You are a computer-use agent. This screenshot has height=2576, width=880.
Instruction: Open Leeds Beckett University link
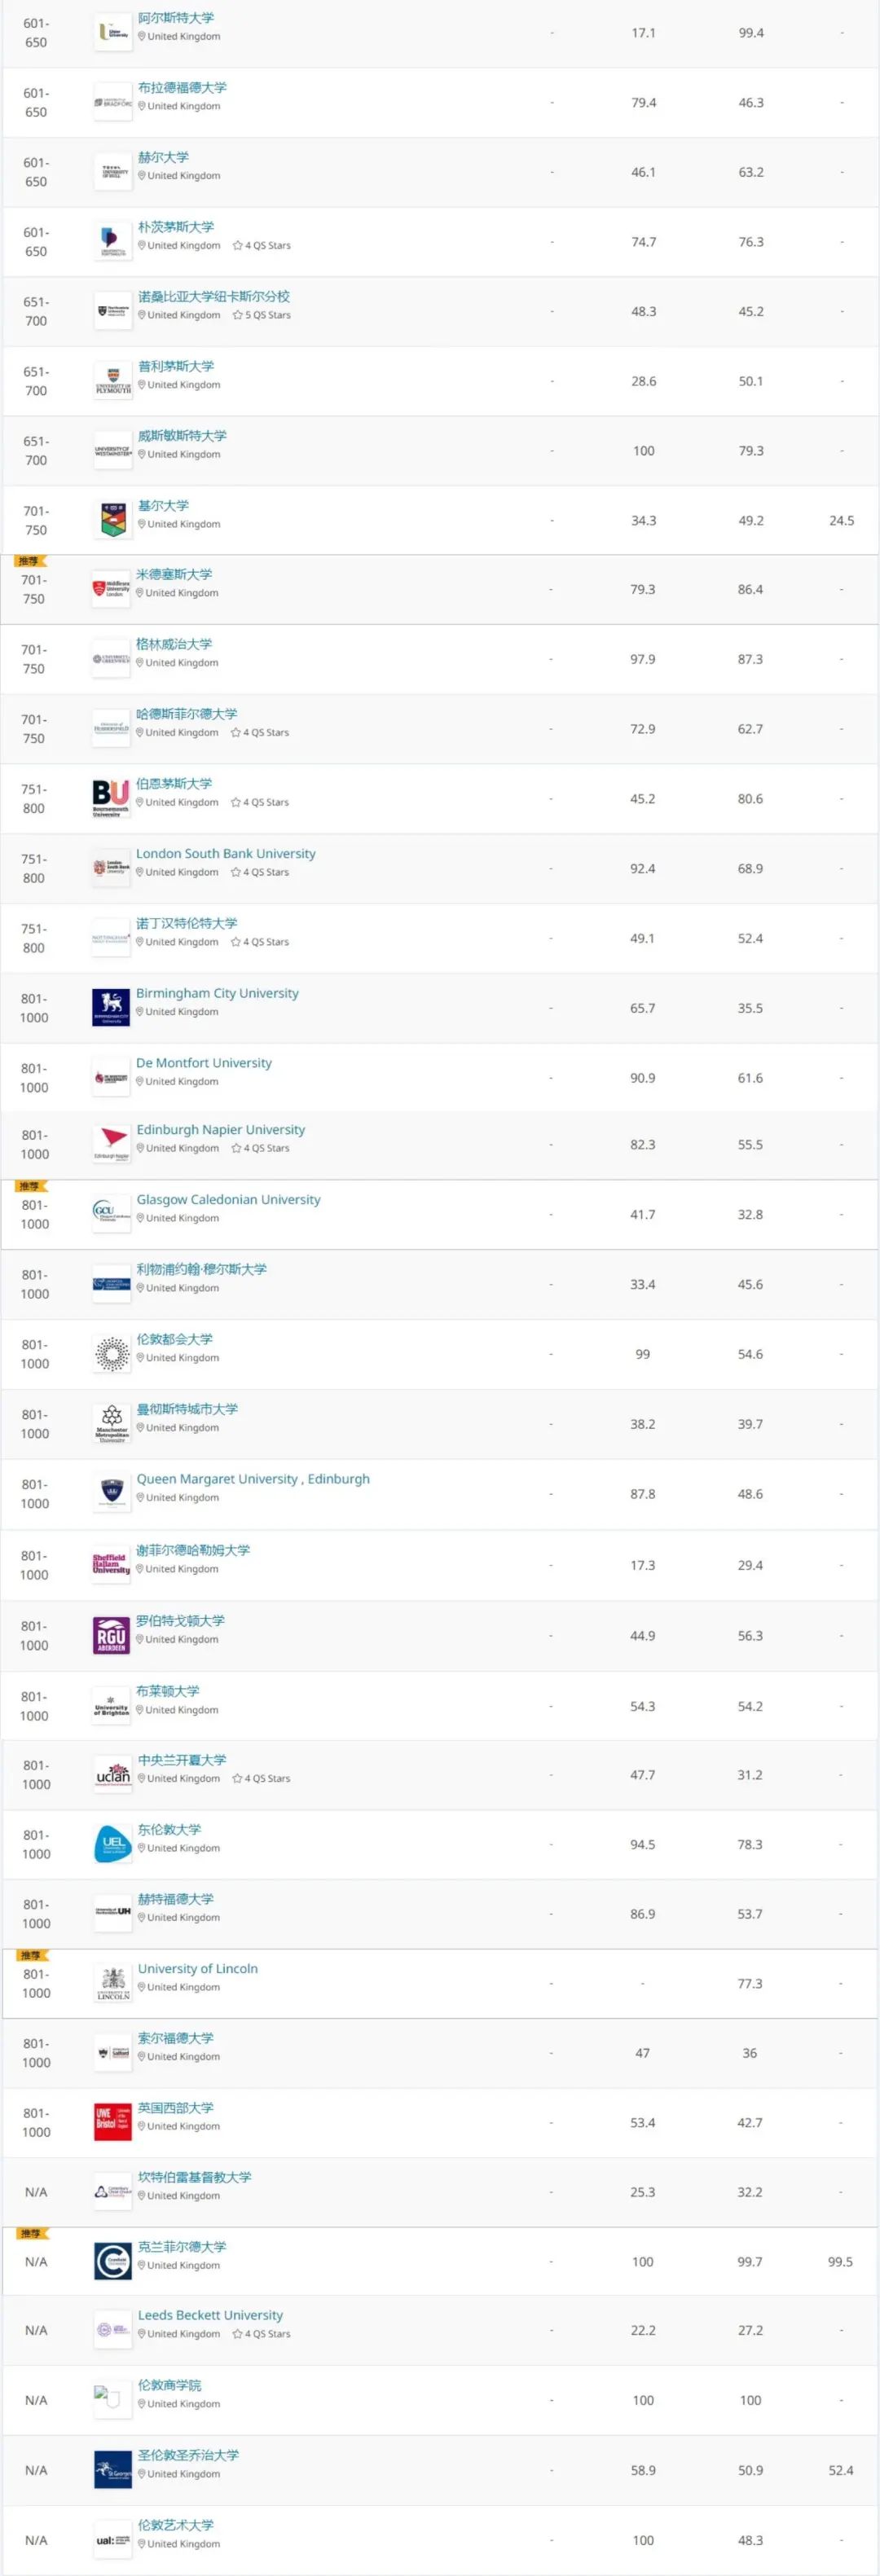pyautogui.click(x=211, y=2315)
